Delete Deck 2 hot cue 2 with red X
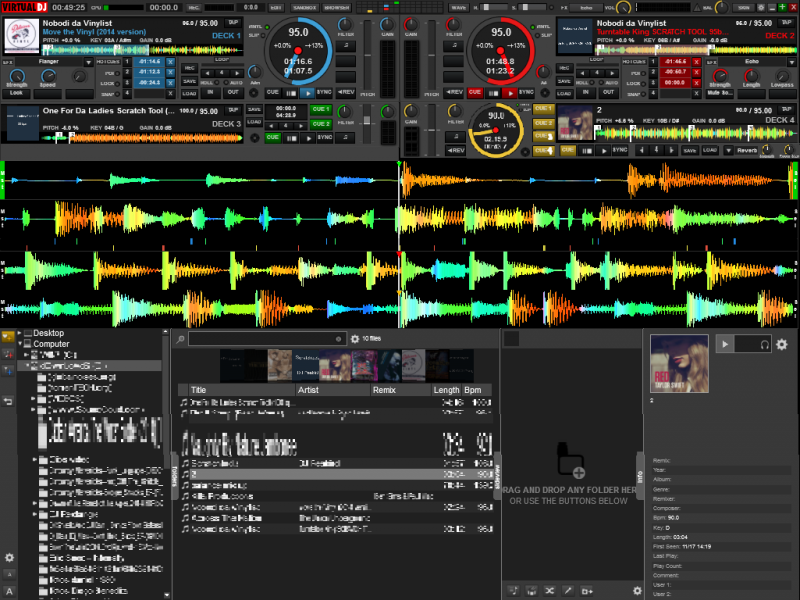The height and width of the screenshot is (600, 800). 696,72
